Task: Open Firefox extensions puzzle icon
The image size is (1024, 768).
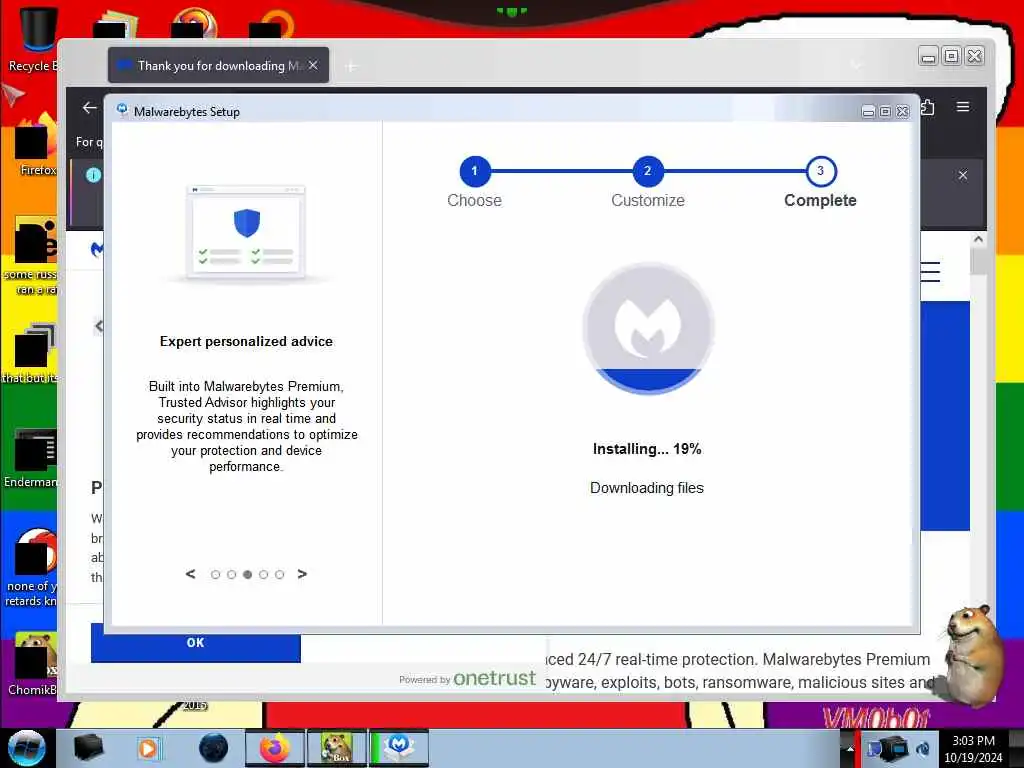Action: tap(927, 107)
